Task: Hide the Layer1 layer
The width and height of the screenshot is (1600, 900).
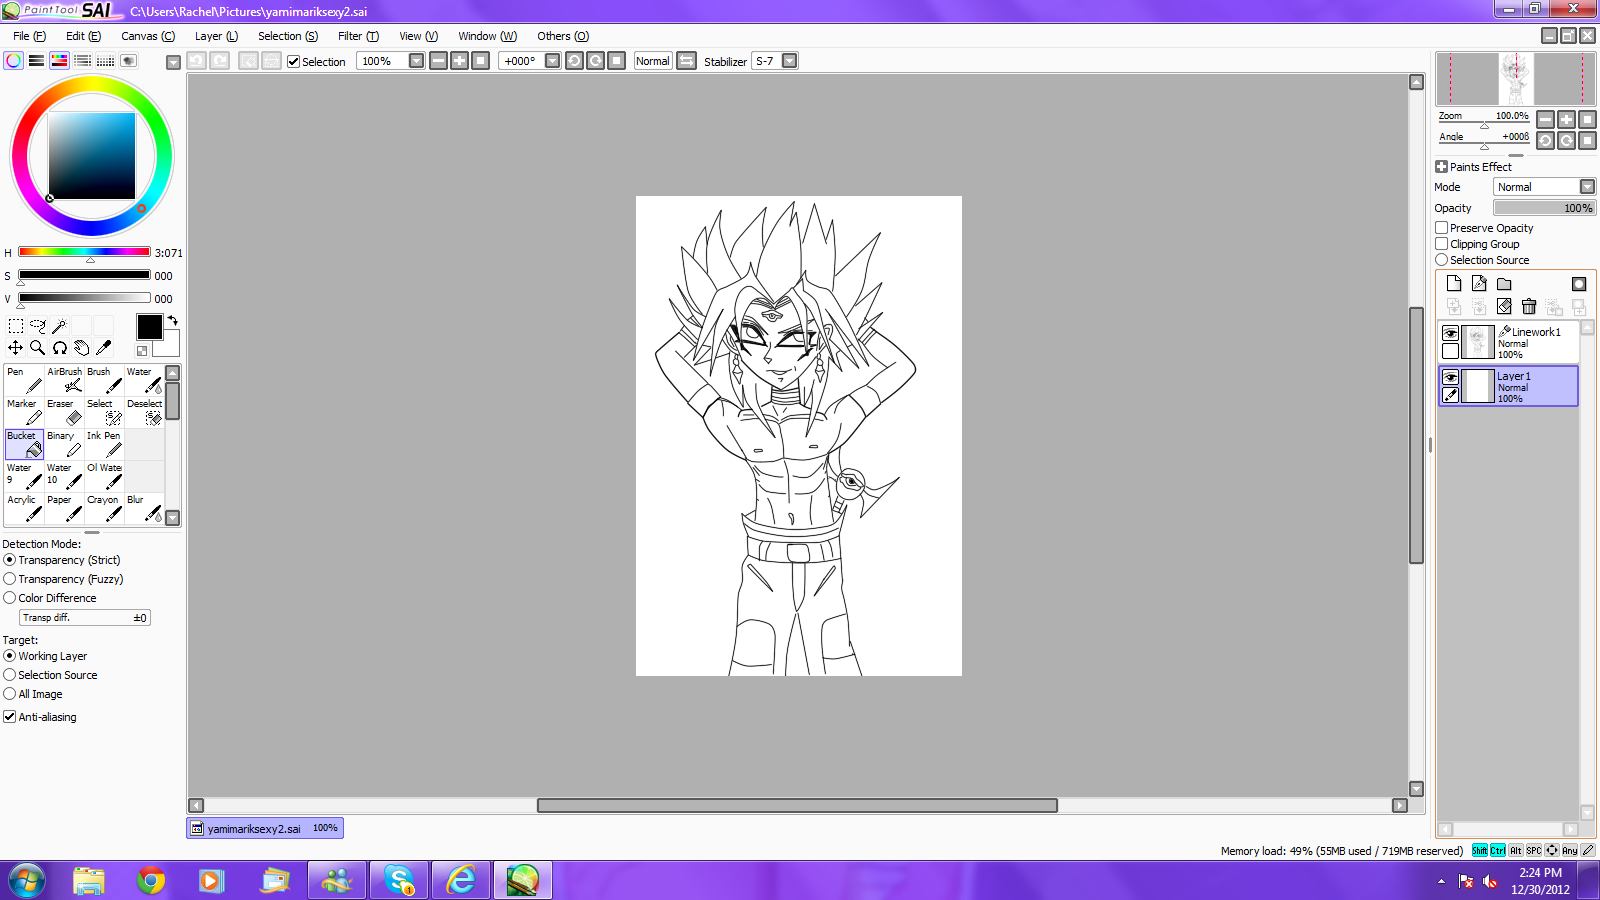Action: pos(1450,377)
